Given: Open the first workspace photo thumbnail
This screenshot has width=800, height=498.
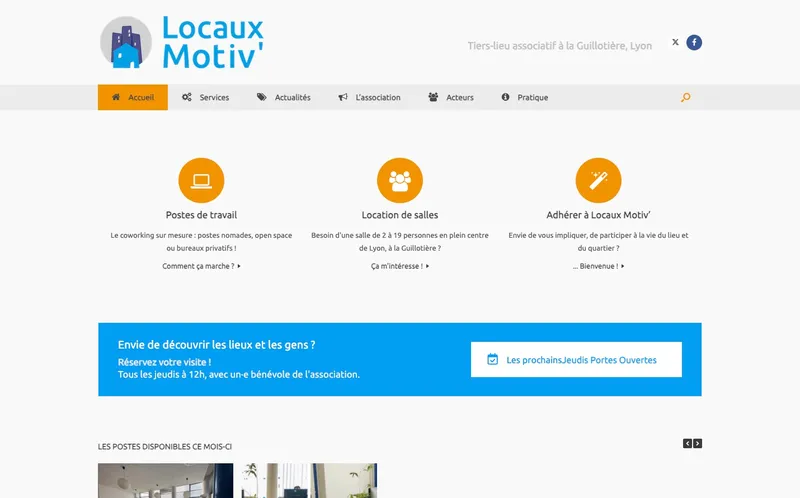Looking at the screenshot, I should (165, 481).
